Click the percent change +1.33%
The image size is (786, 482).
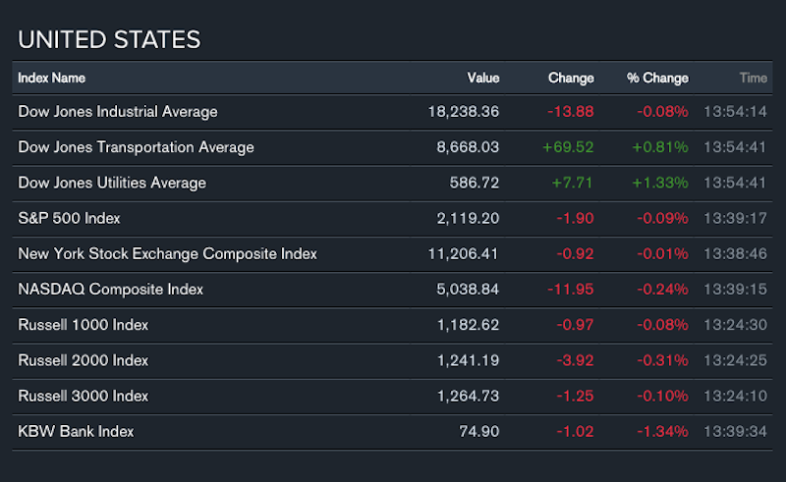(x=660, y=183)
